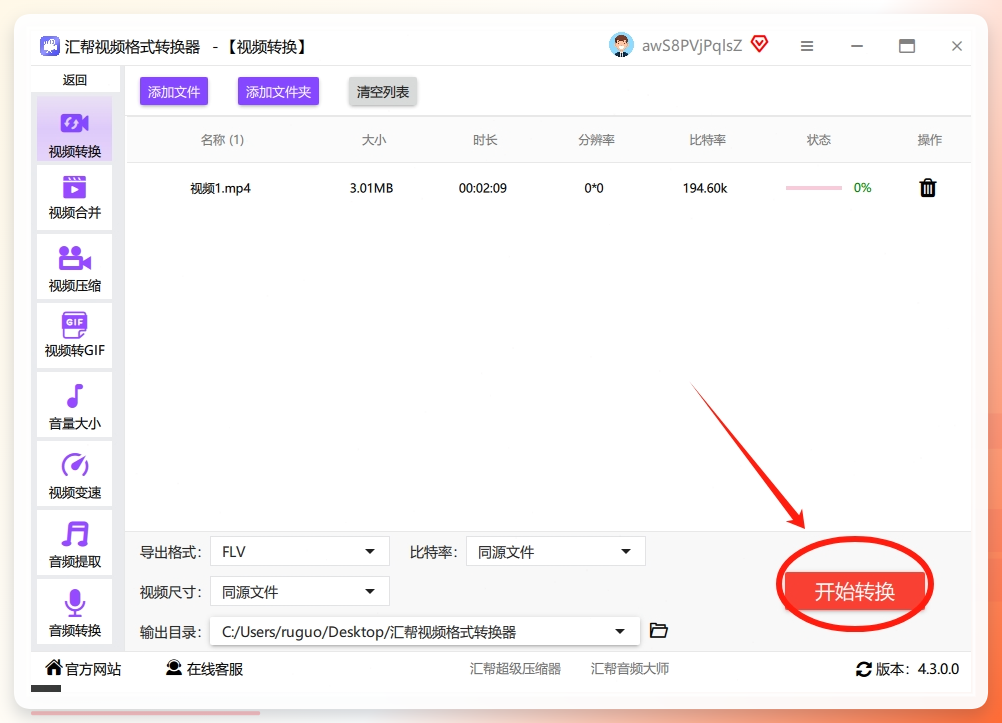Click the 0*0 resolution value

point(594,188)
